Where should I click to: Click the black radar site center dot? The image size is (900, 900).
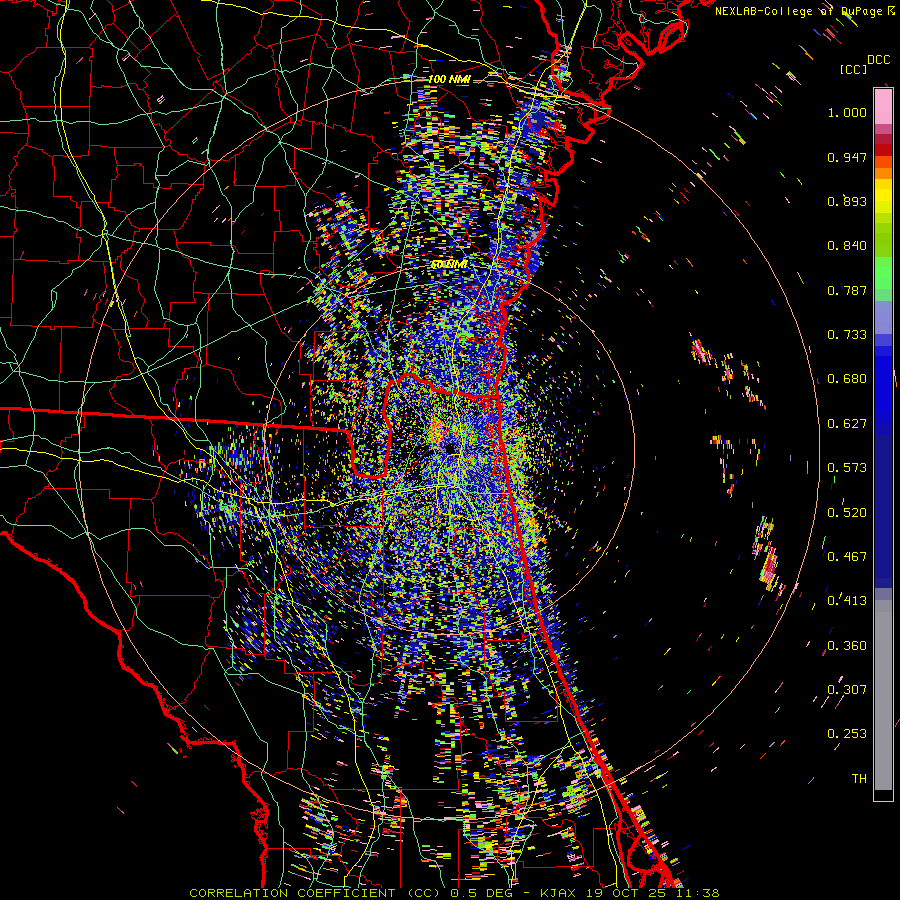click(x=449, y=448)
